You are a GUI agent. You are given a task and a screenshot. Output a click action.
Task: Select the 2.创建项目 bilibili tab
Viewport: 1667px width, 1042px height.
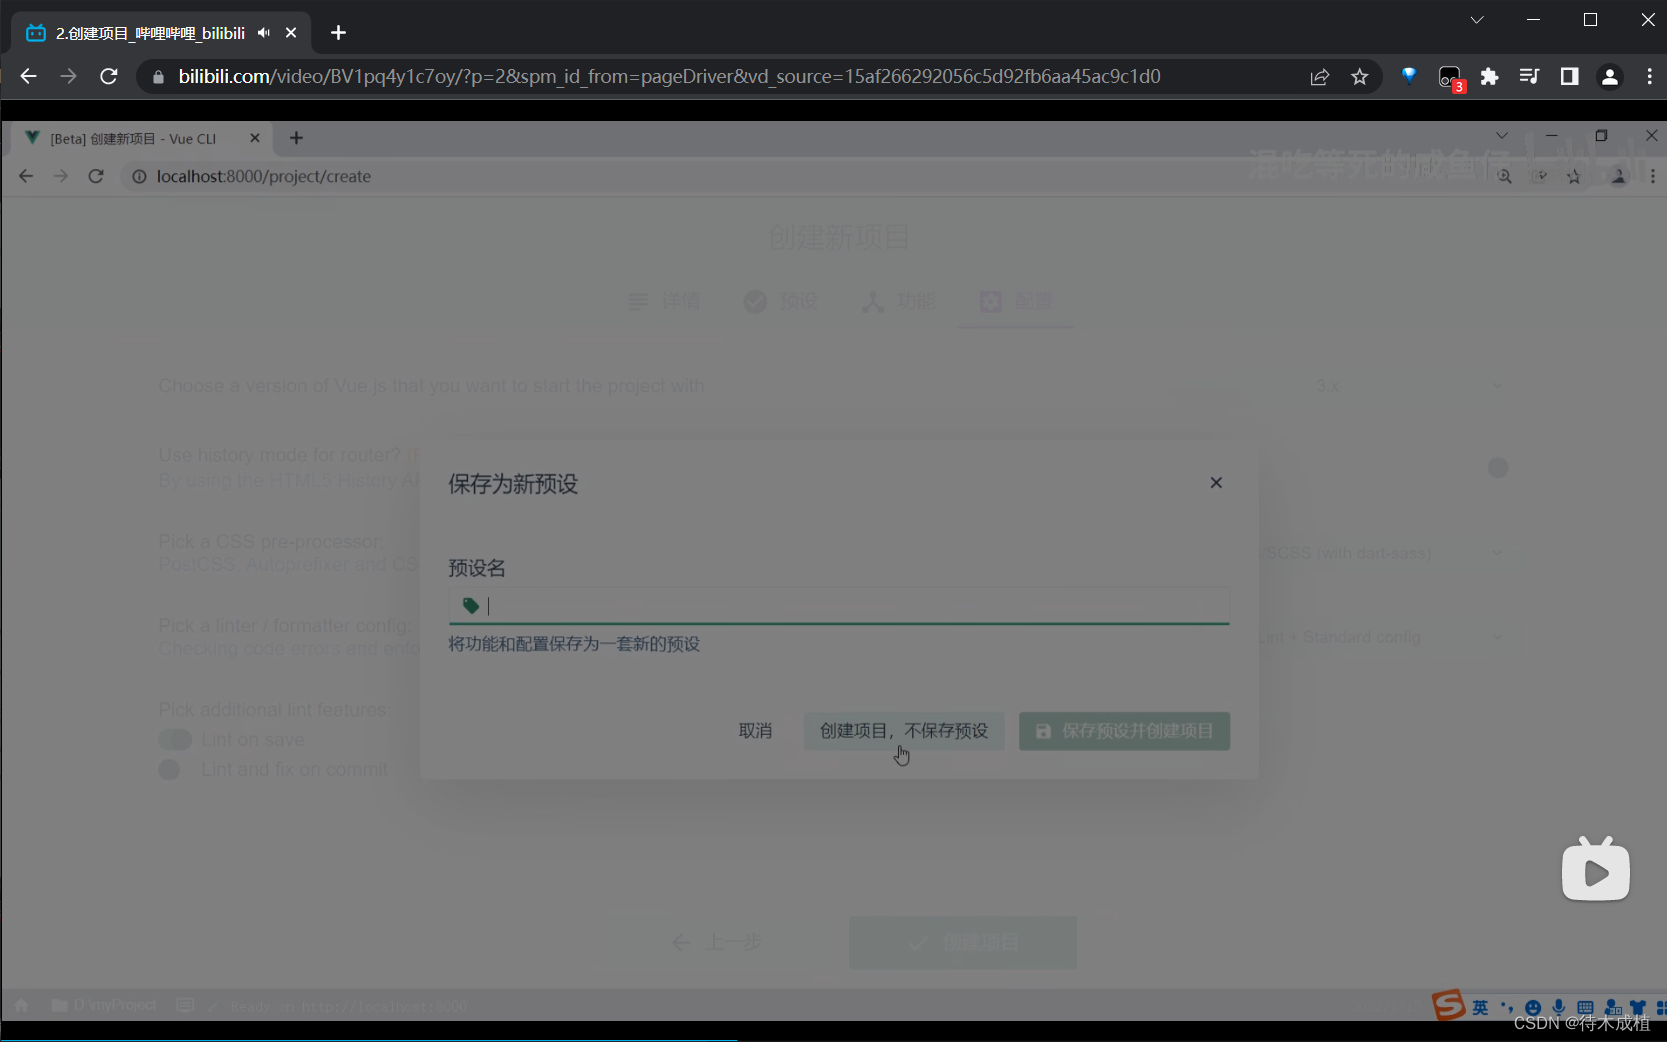point(160,33)
